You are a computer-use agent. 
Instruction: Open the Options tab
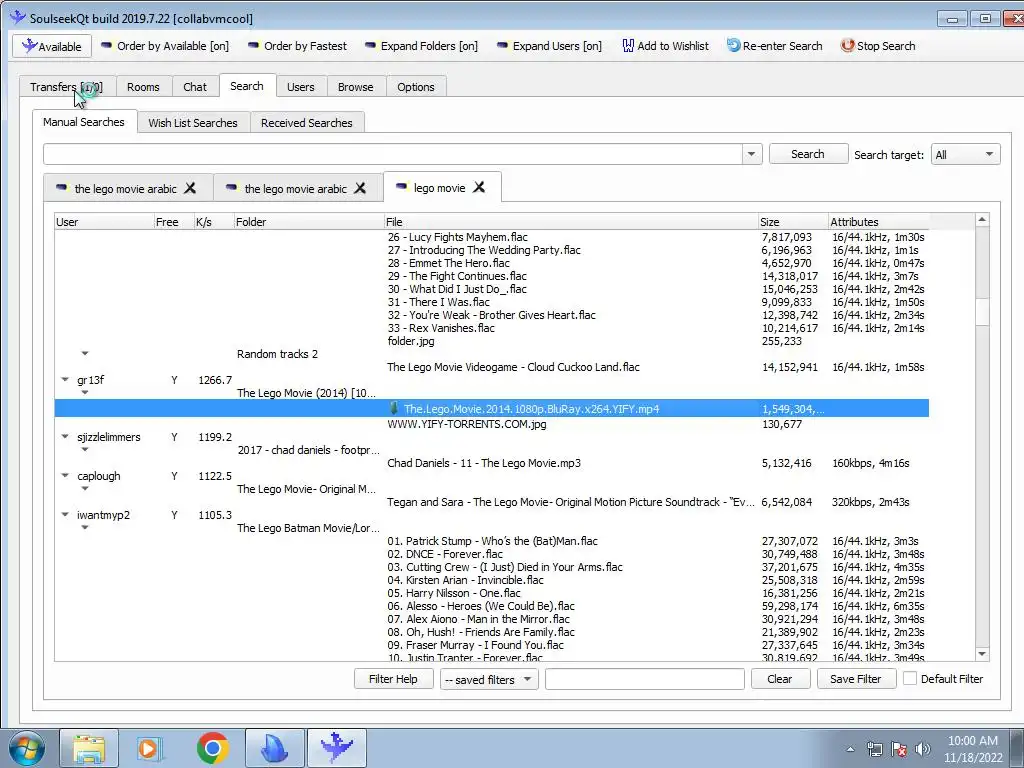(x=415, y=87)
